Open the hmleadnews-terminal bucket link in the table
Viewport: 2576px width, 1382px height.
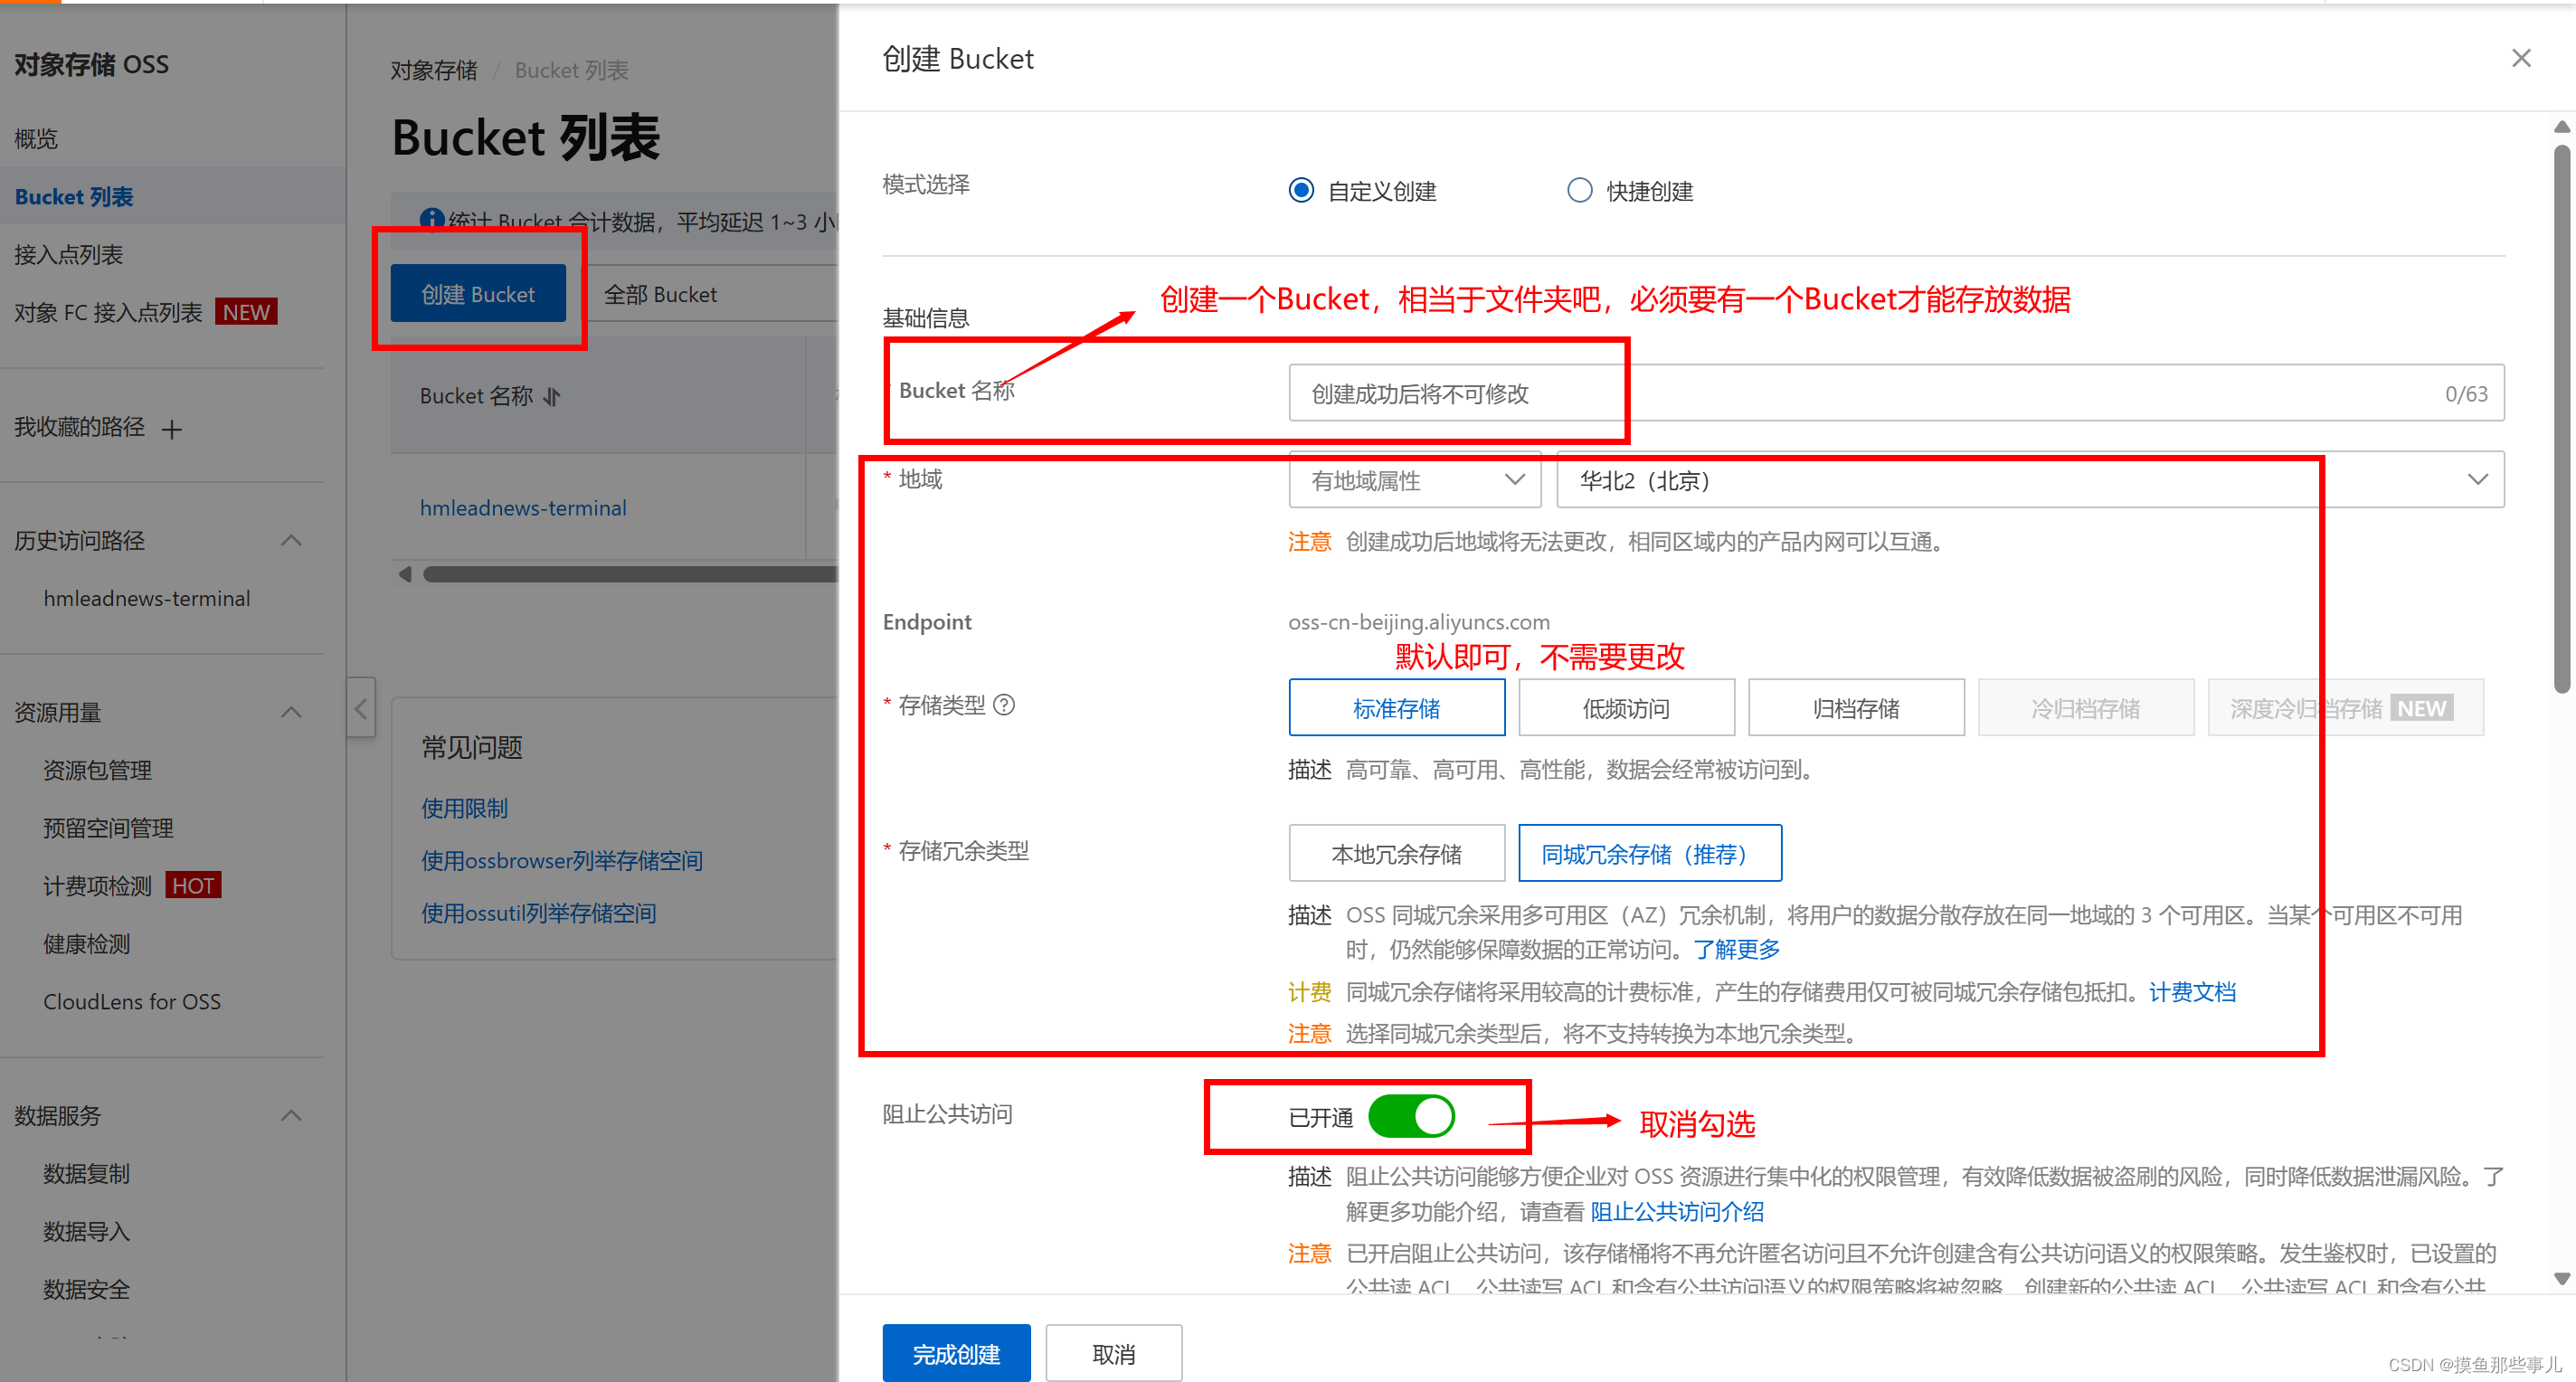523,508
